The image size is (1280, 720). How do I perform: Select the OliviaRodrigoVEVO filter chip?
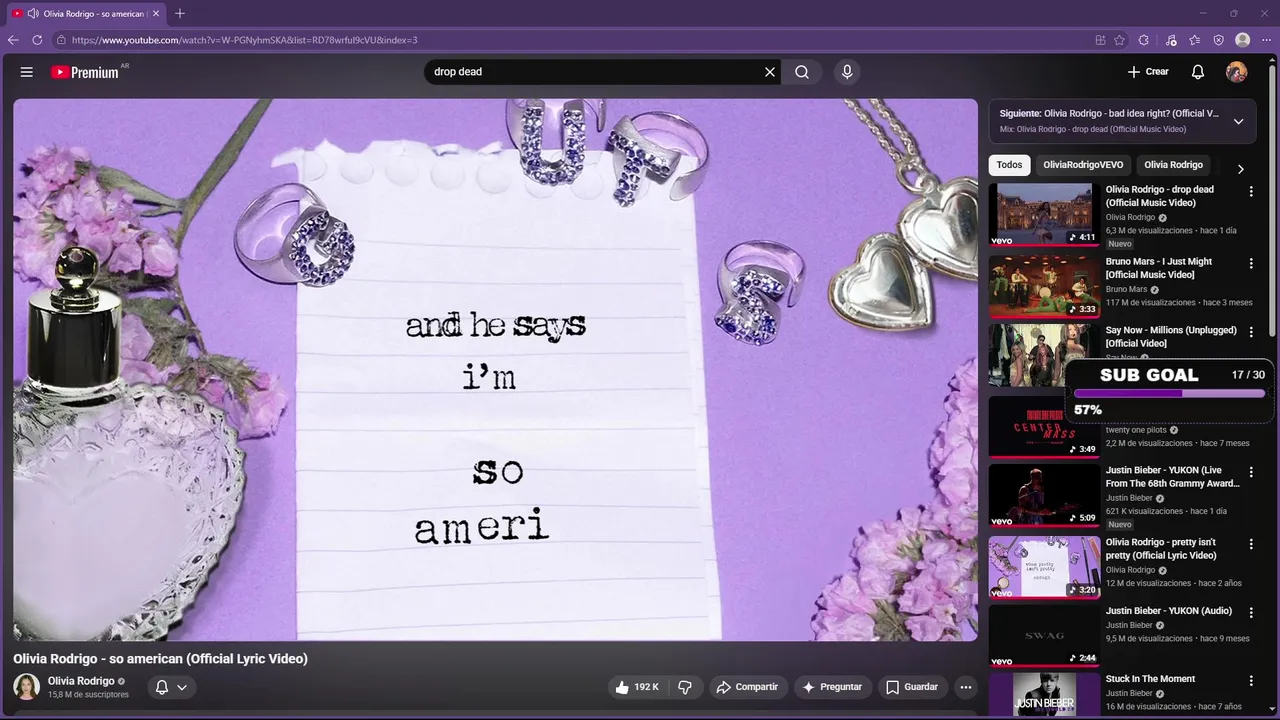(x=1083, y=165)
